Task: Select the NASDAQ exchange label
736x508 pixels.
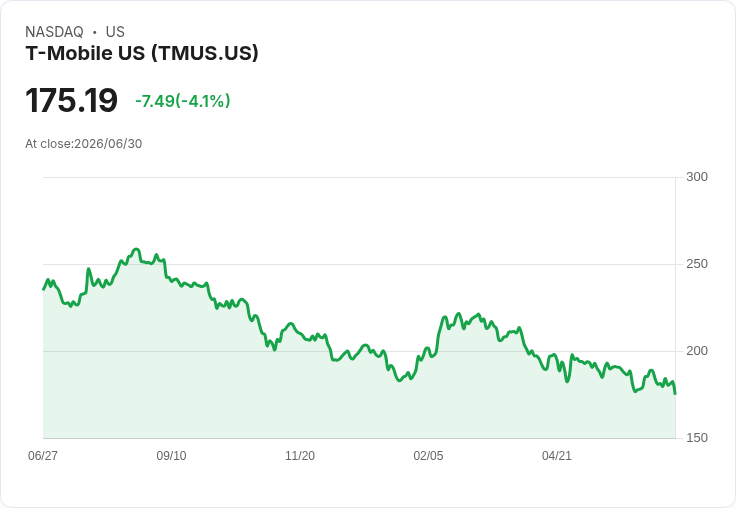Action: pos(54,32)
